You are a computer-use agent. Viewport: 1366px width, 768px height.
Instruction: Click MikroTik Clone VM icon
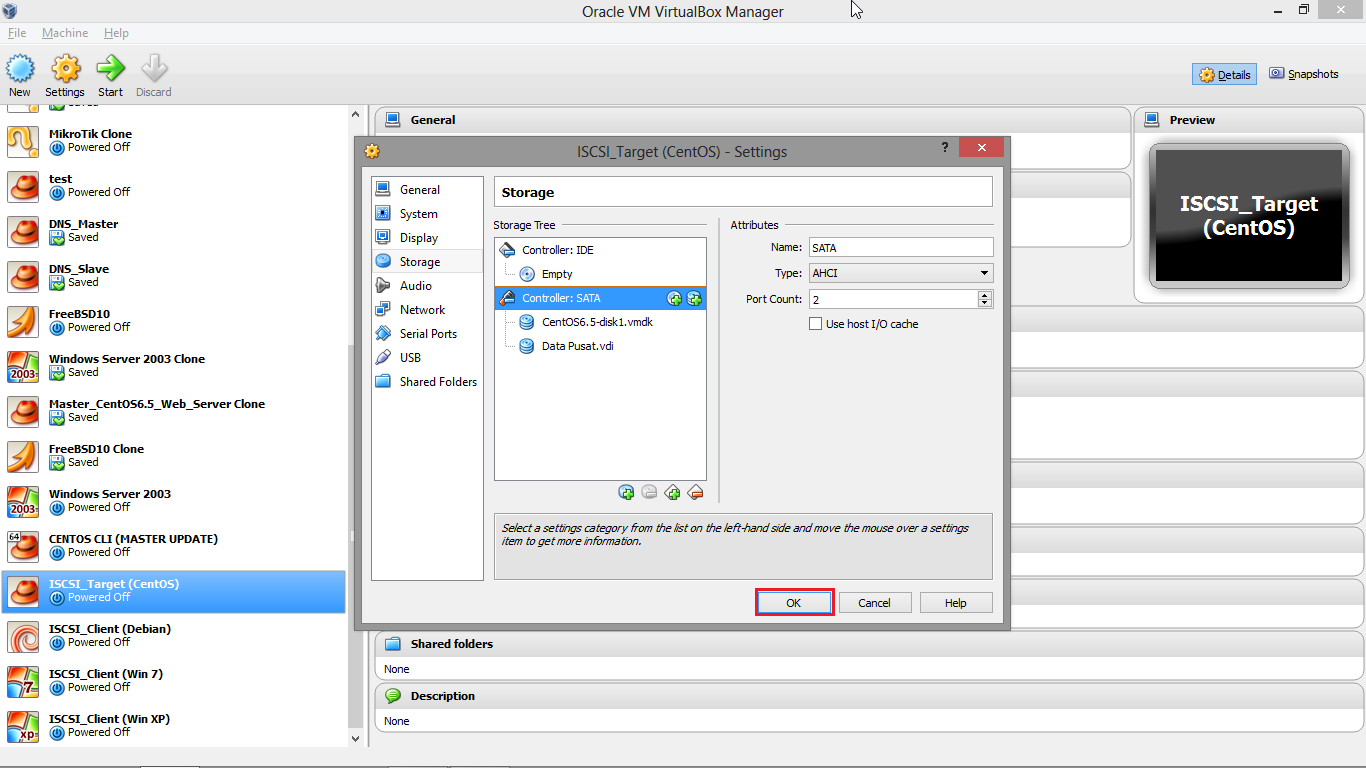tap(23, 141)
